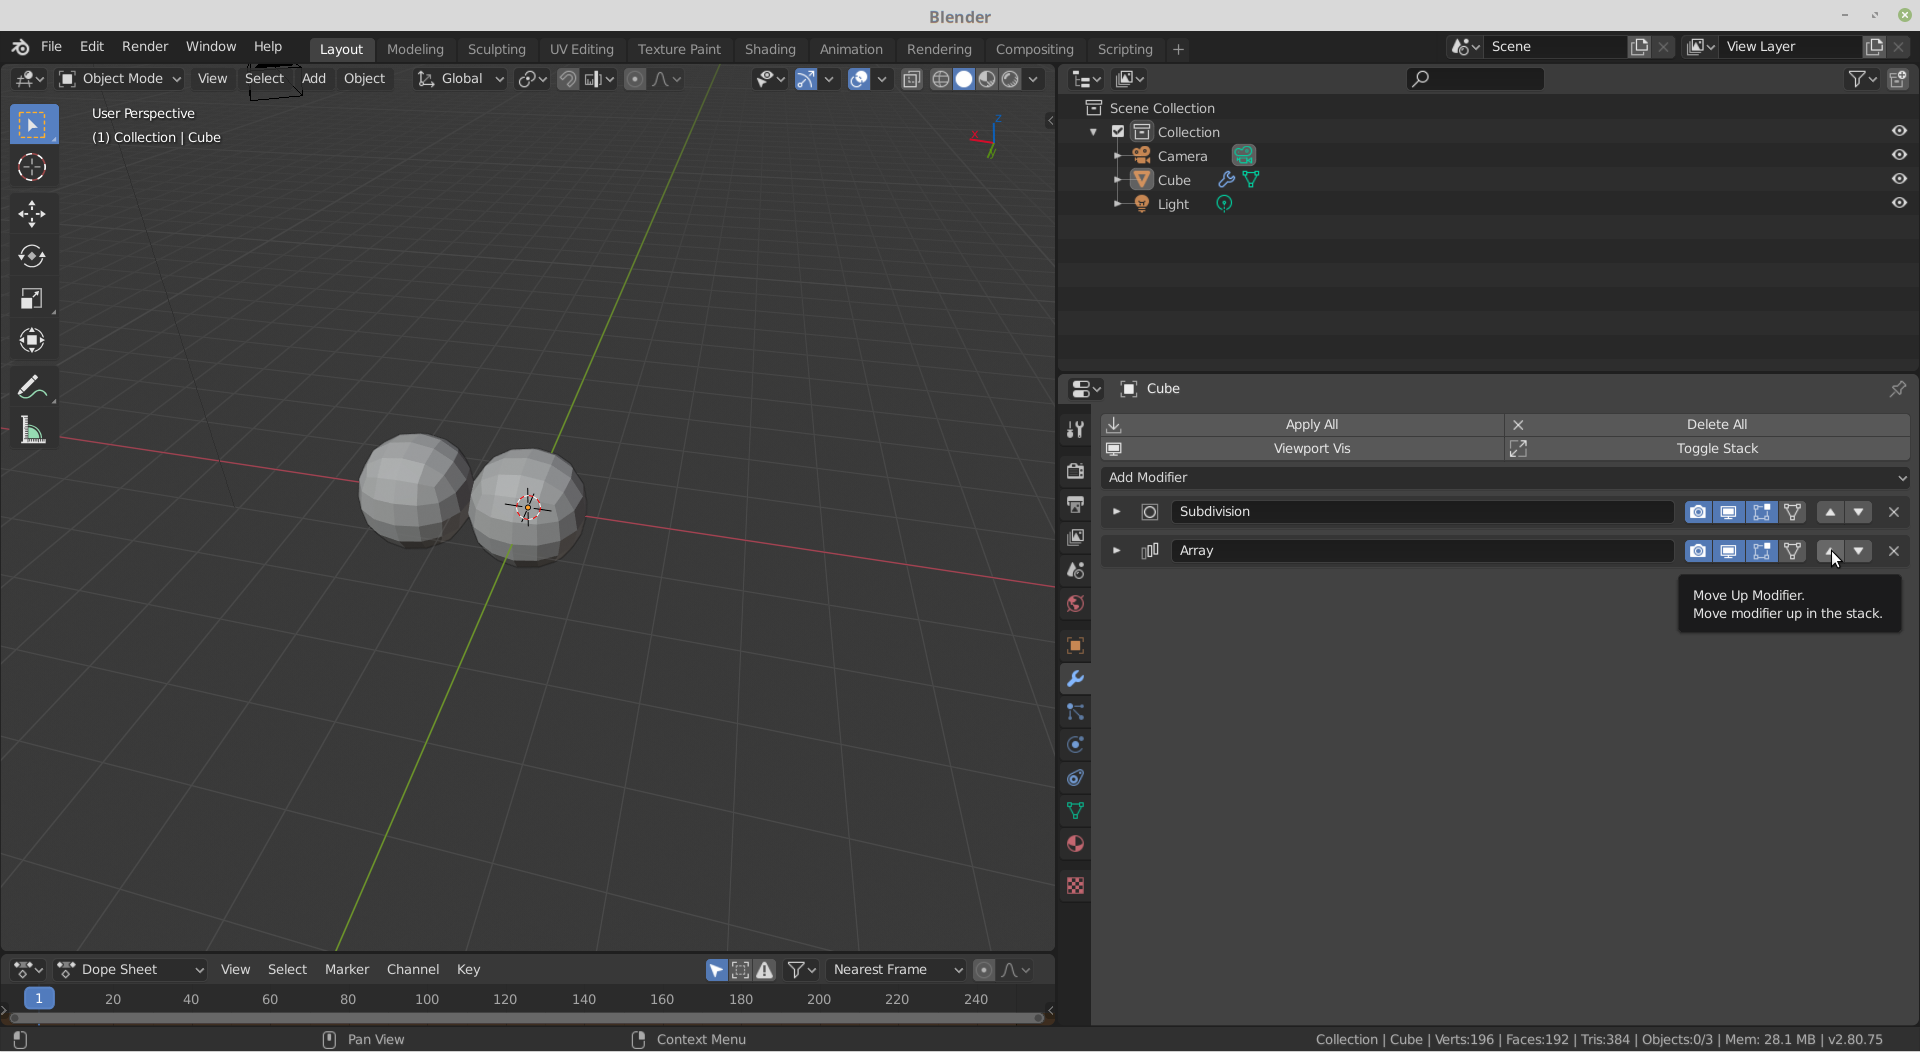Viewport: 1920px width, 1052px height.
Task: Switch to Material Properties panel
Action: pyautogui.click(x=1075, y=844)
